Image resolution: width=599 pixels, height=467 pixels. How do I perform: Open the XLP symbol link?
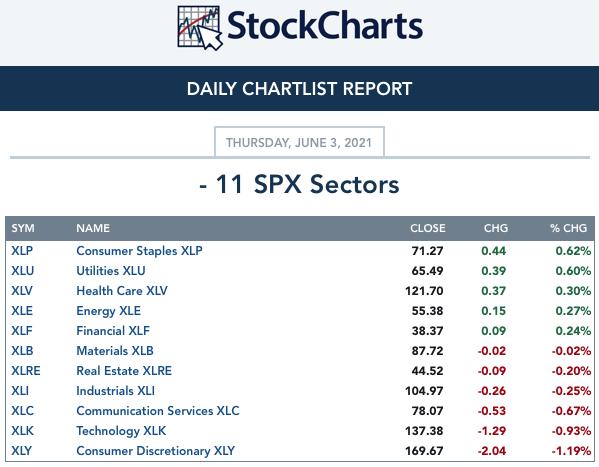coord(22,251)
